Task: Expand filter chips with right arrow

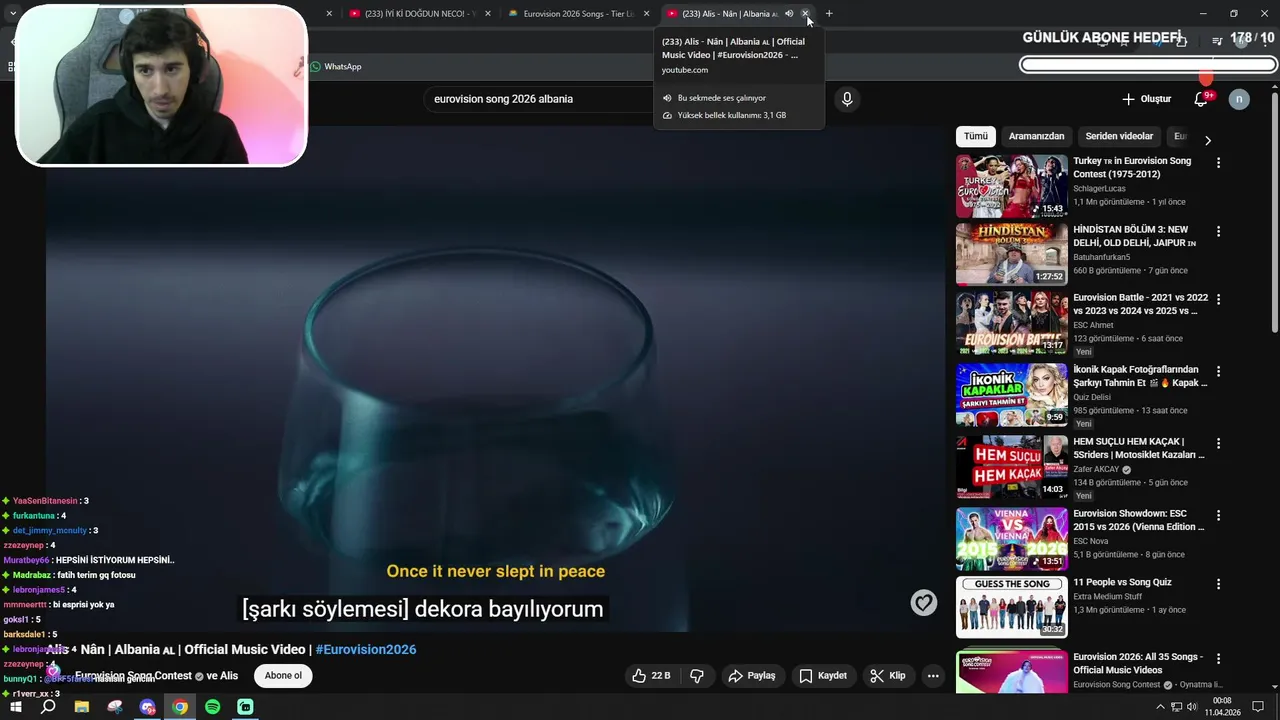Action: coord(1207,140)
